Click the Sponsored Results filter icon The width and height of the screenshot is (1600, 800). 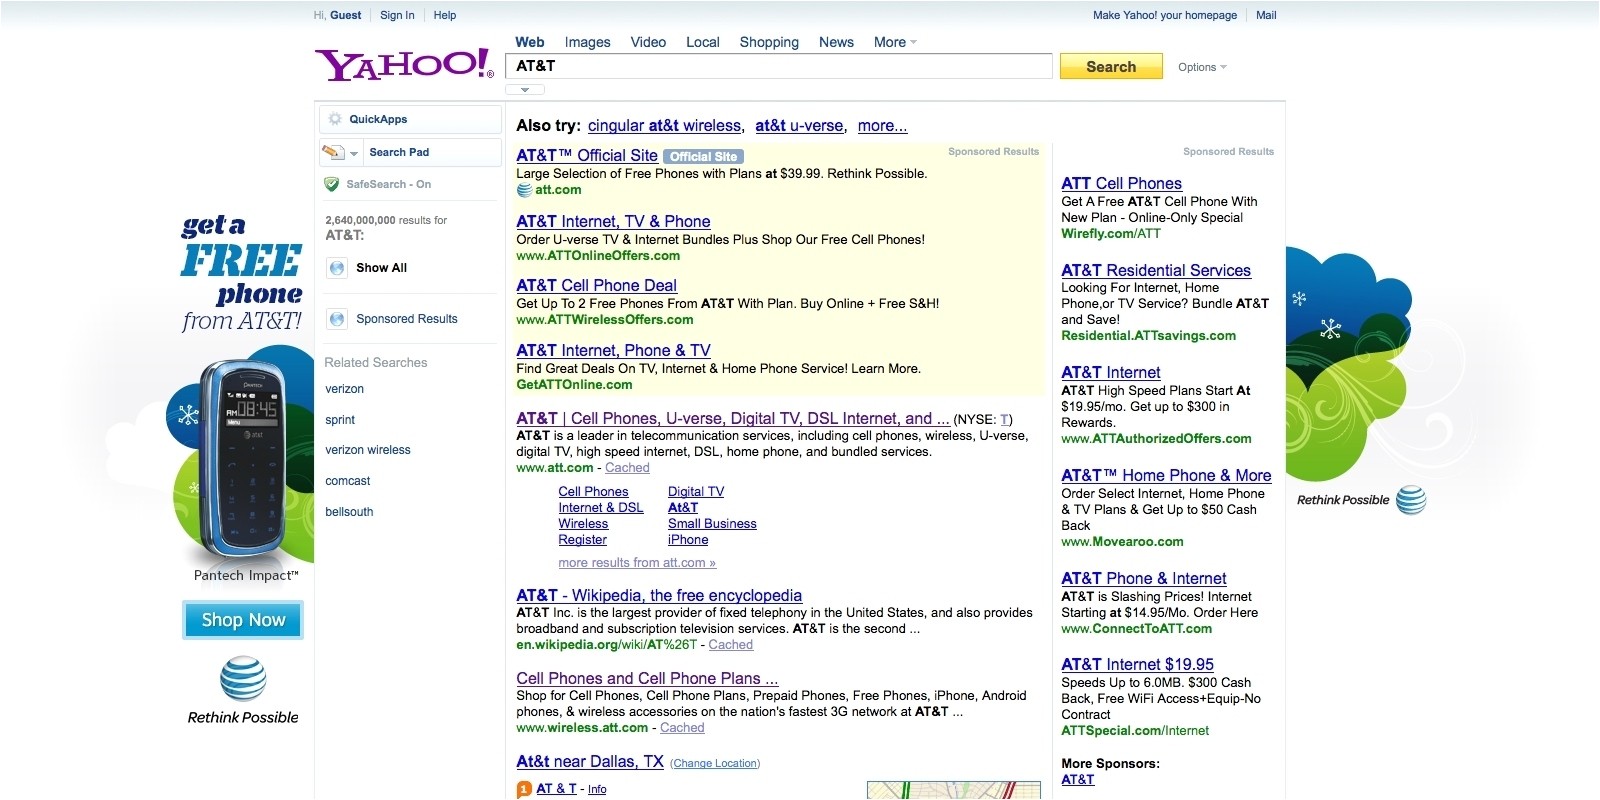[x=337, y=319]
